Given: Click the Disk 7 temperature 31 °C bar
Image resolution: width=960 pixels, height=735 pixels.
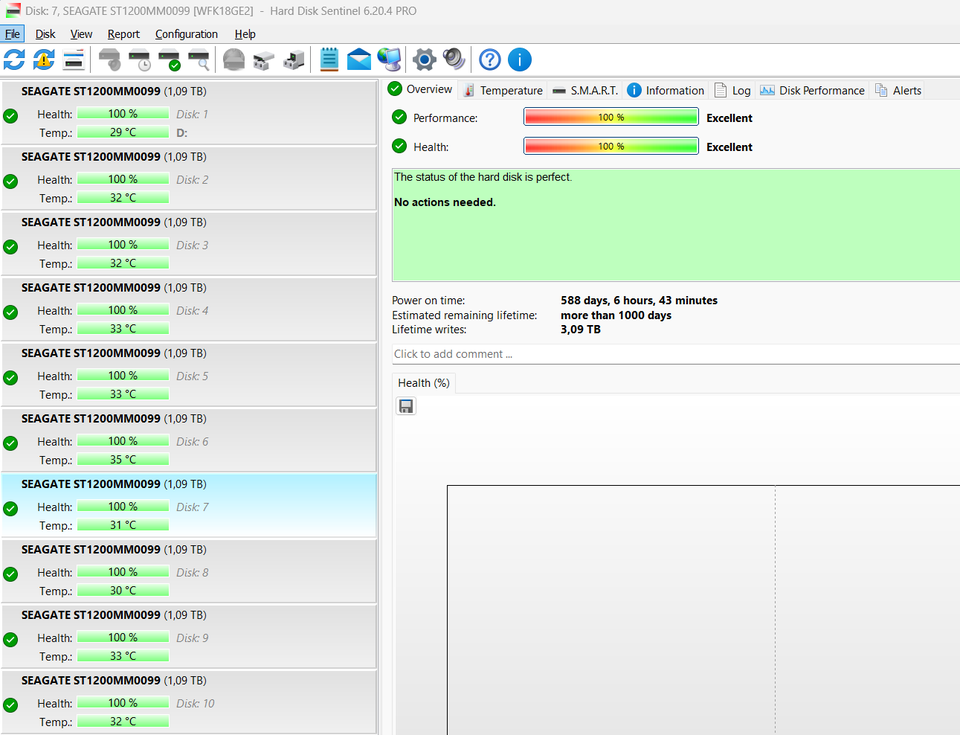Looking at the screenshot, I should click(123, 525).
